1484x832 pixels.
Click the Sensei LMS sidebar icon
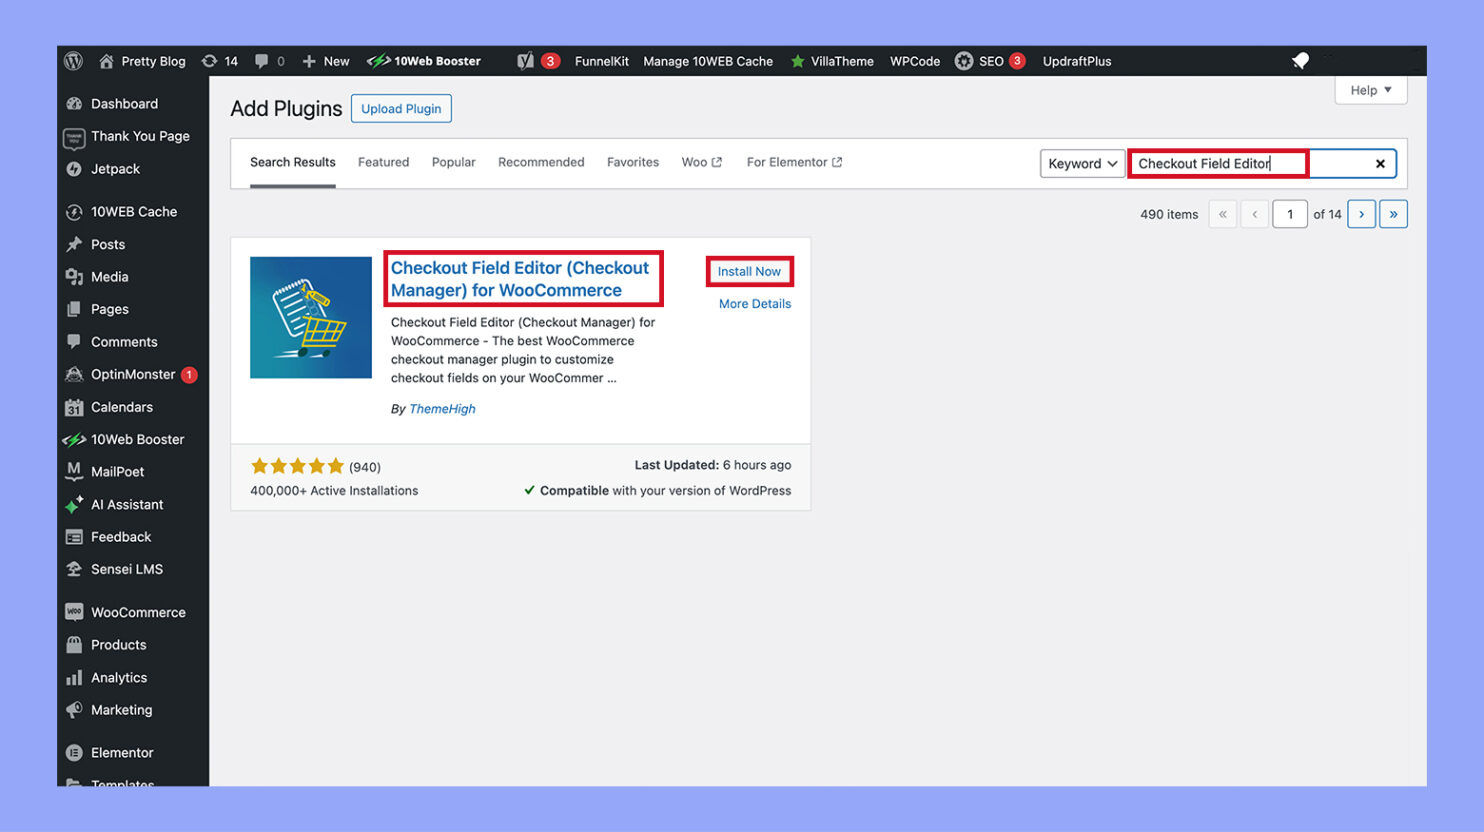74,568
